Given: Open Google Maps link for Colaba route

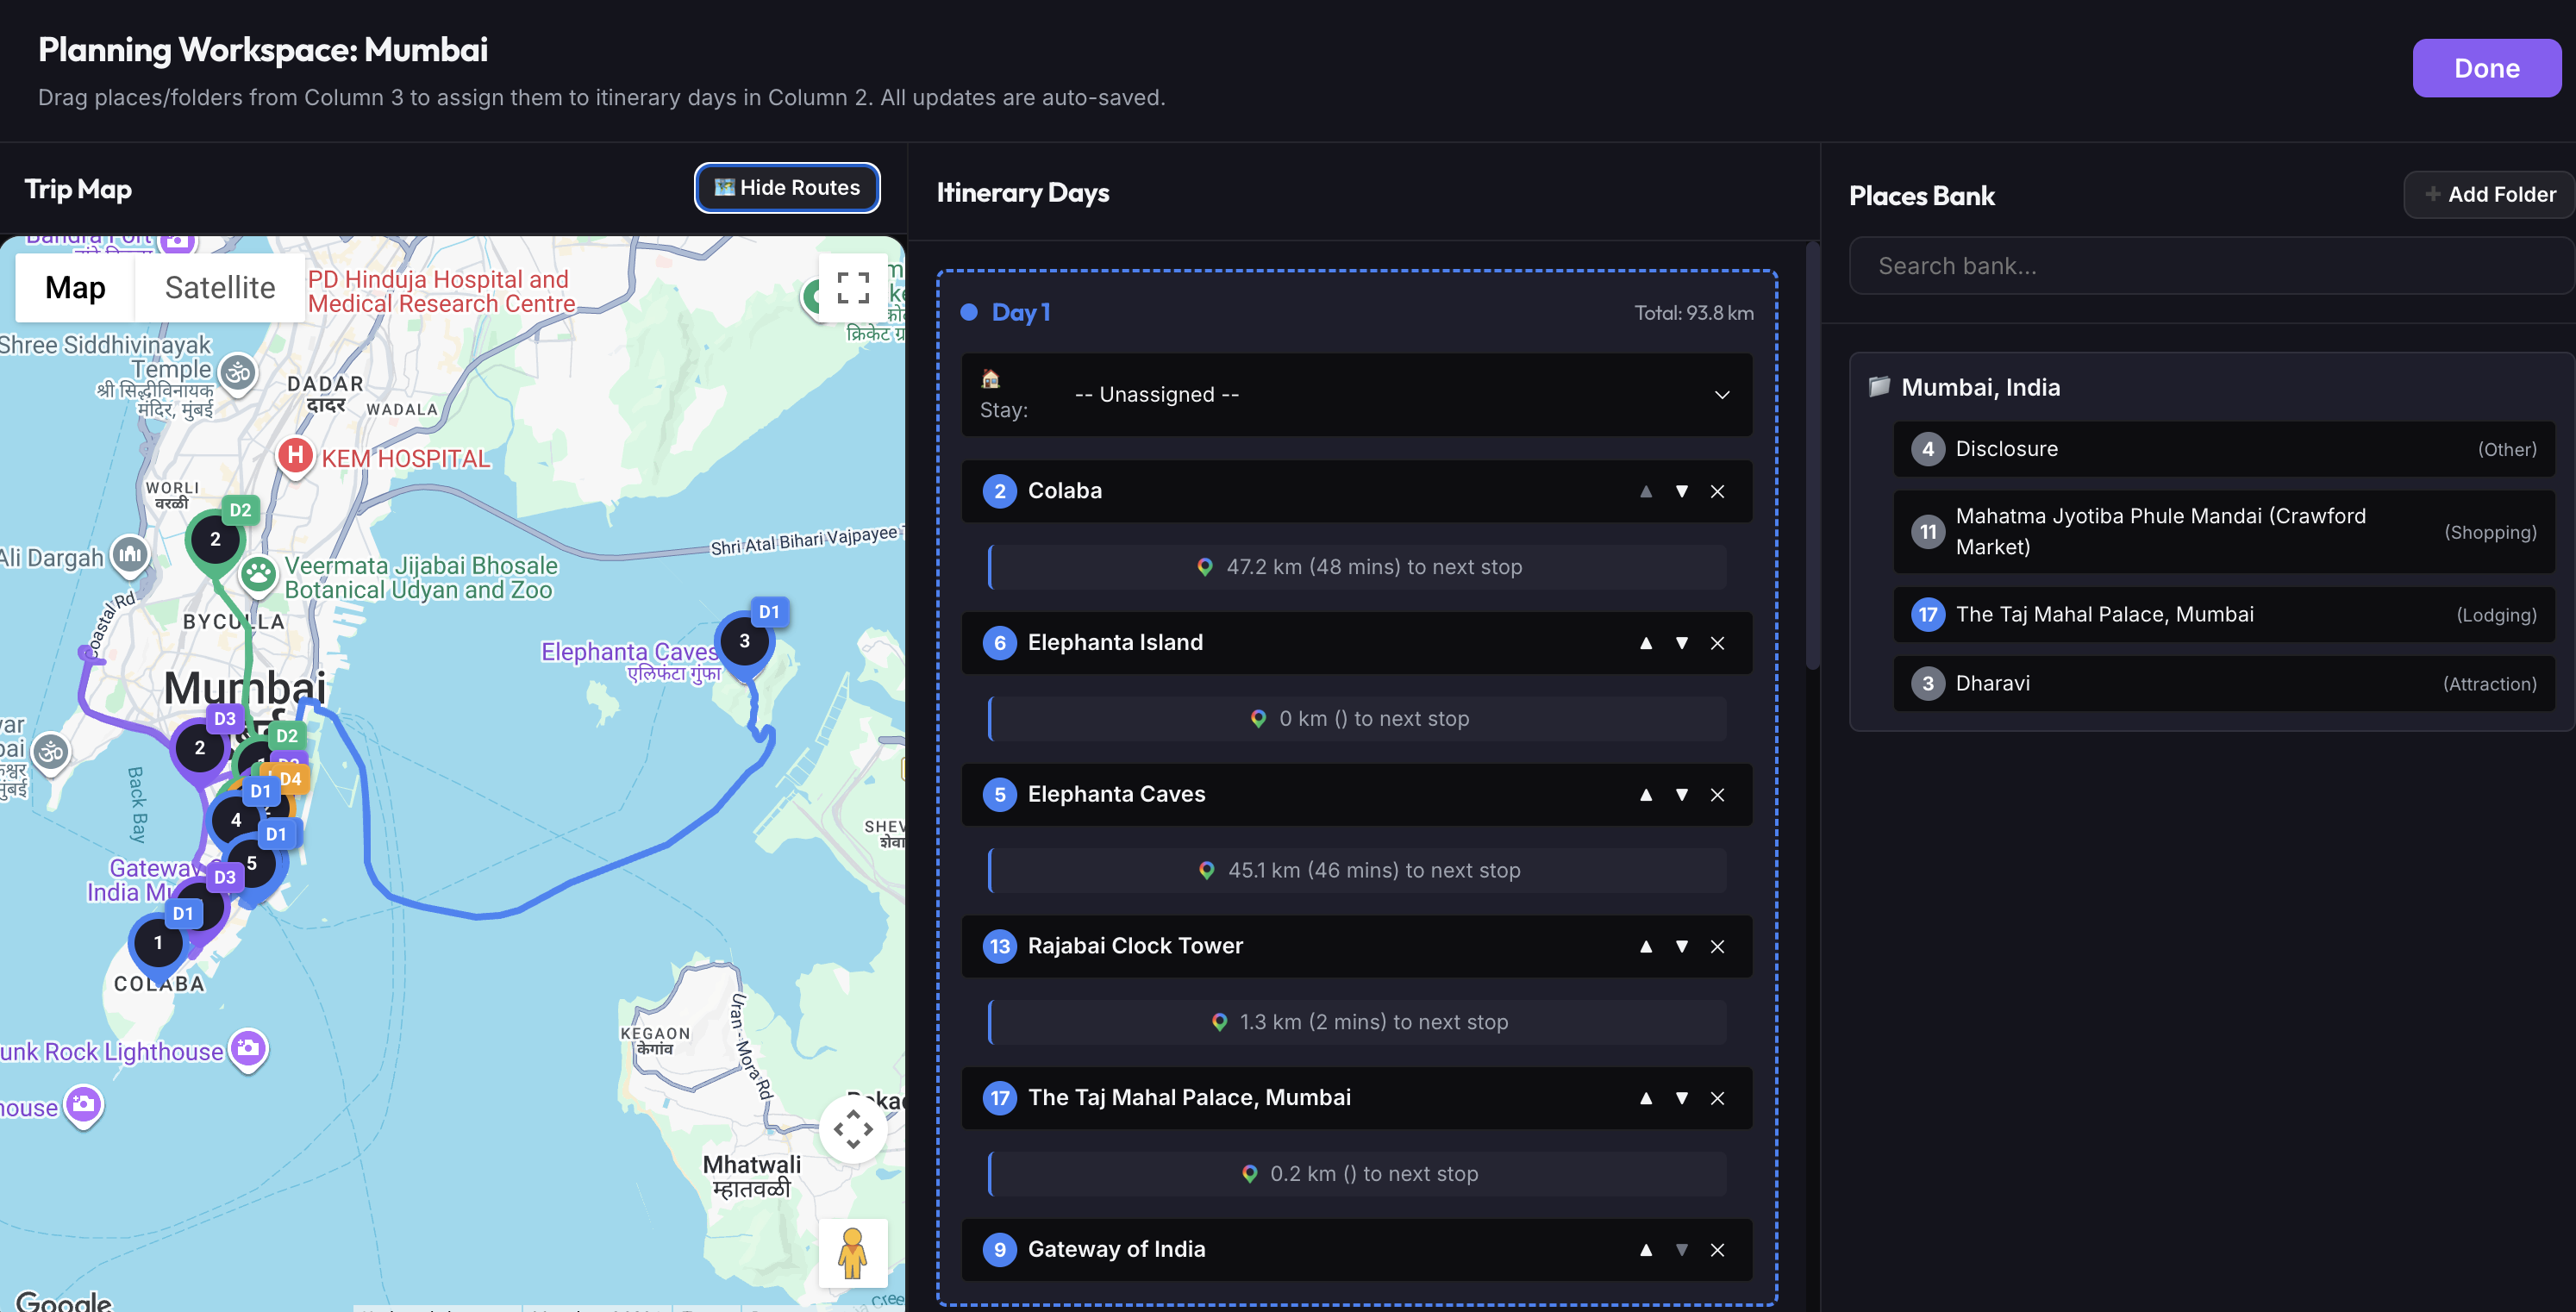Looking at the screenshot, I should tap(1205, 567).
